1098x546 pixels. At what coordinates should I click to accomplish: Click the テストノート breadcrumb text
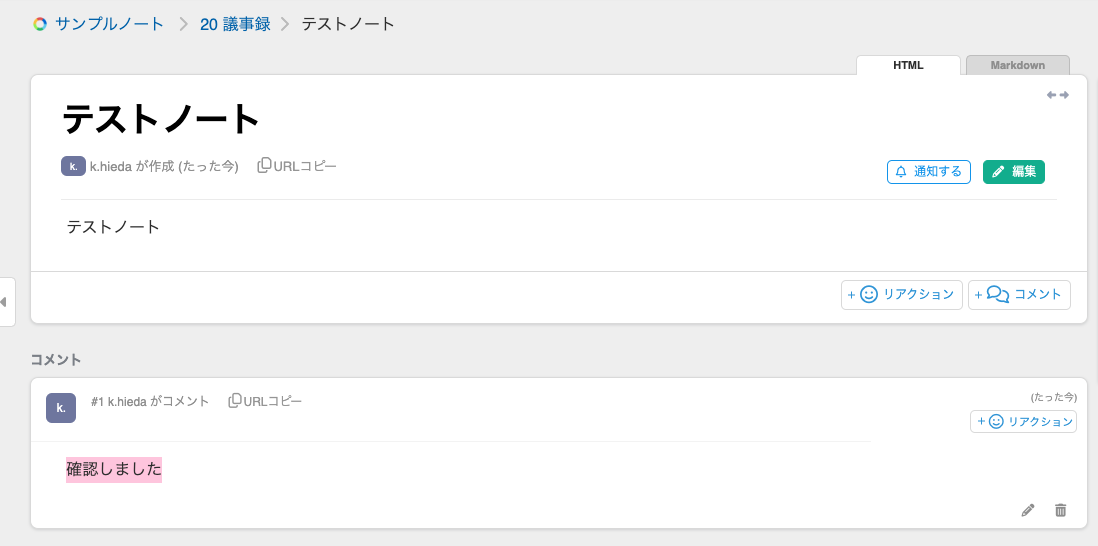[348, 24]
